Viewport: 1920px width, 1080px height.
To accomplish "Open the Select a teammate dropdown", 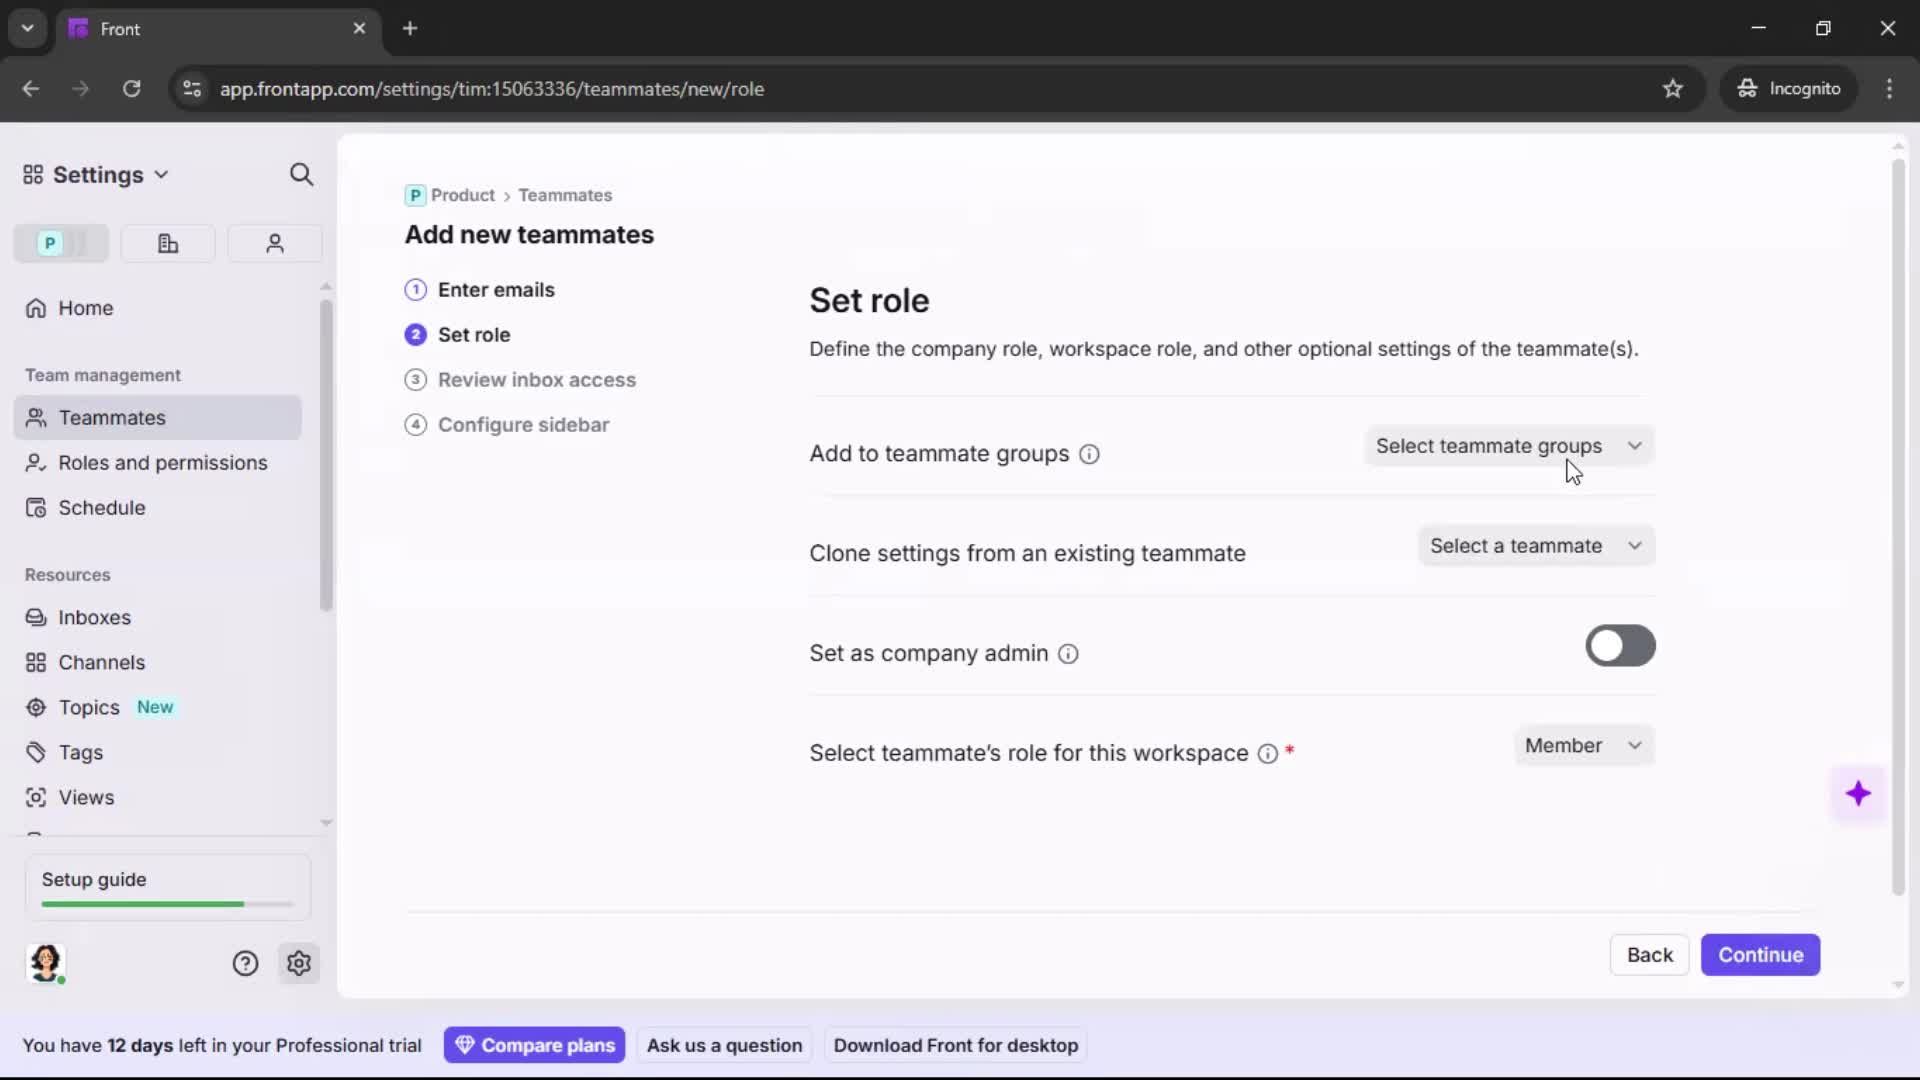I will [1536, 546].
